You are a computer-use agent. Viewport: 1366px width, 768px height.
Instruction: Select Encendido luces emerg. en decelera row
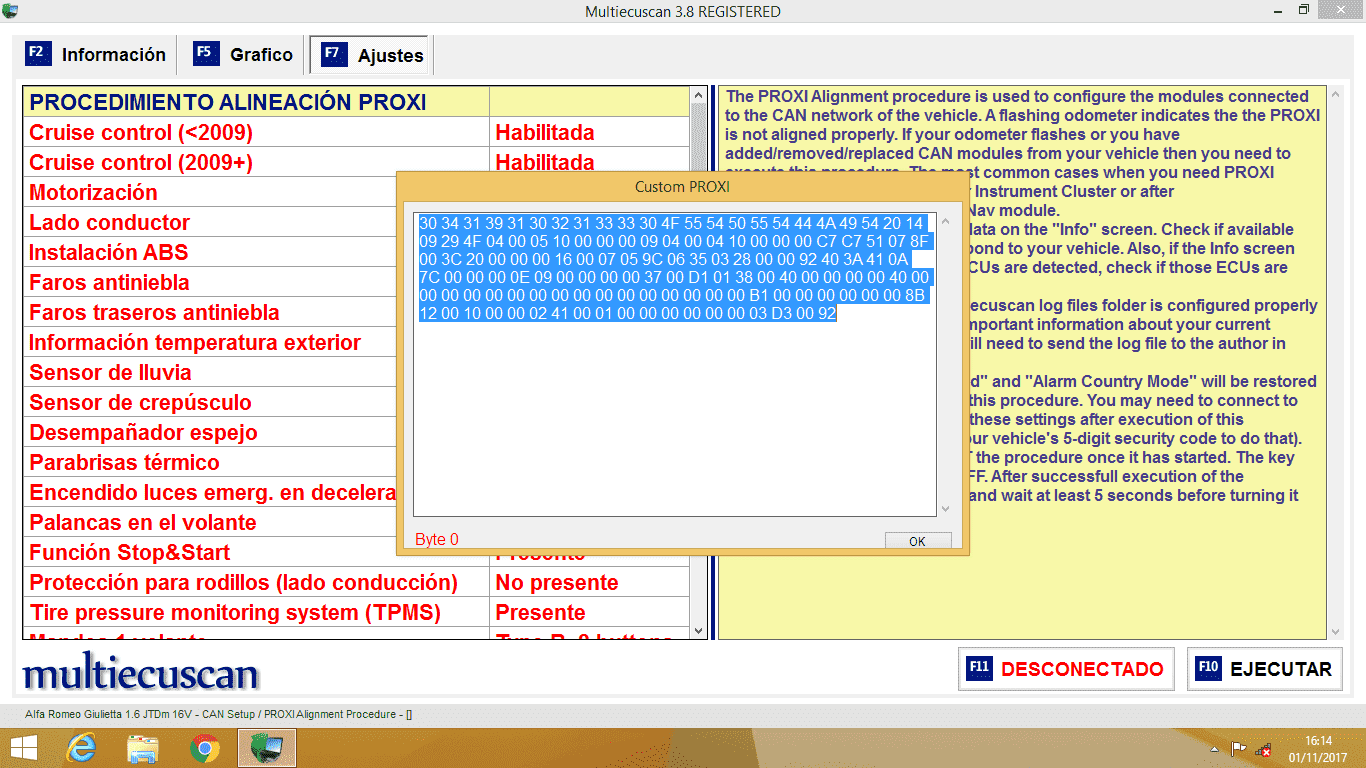click(210, 492)
